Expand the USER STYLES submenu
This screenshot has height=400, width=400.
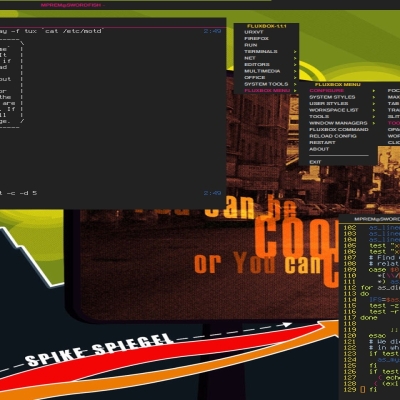(x=338, y=104)
